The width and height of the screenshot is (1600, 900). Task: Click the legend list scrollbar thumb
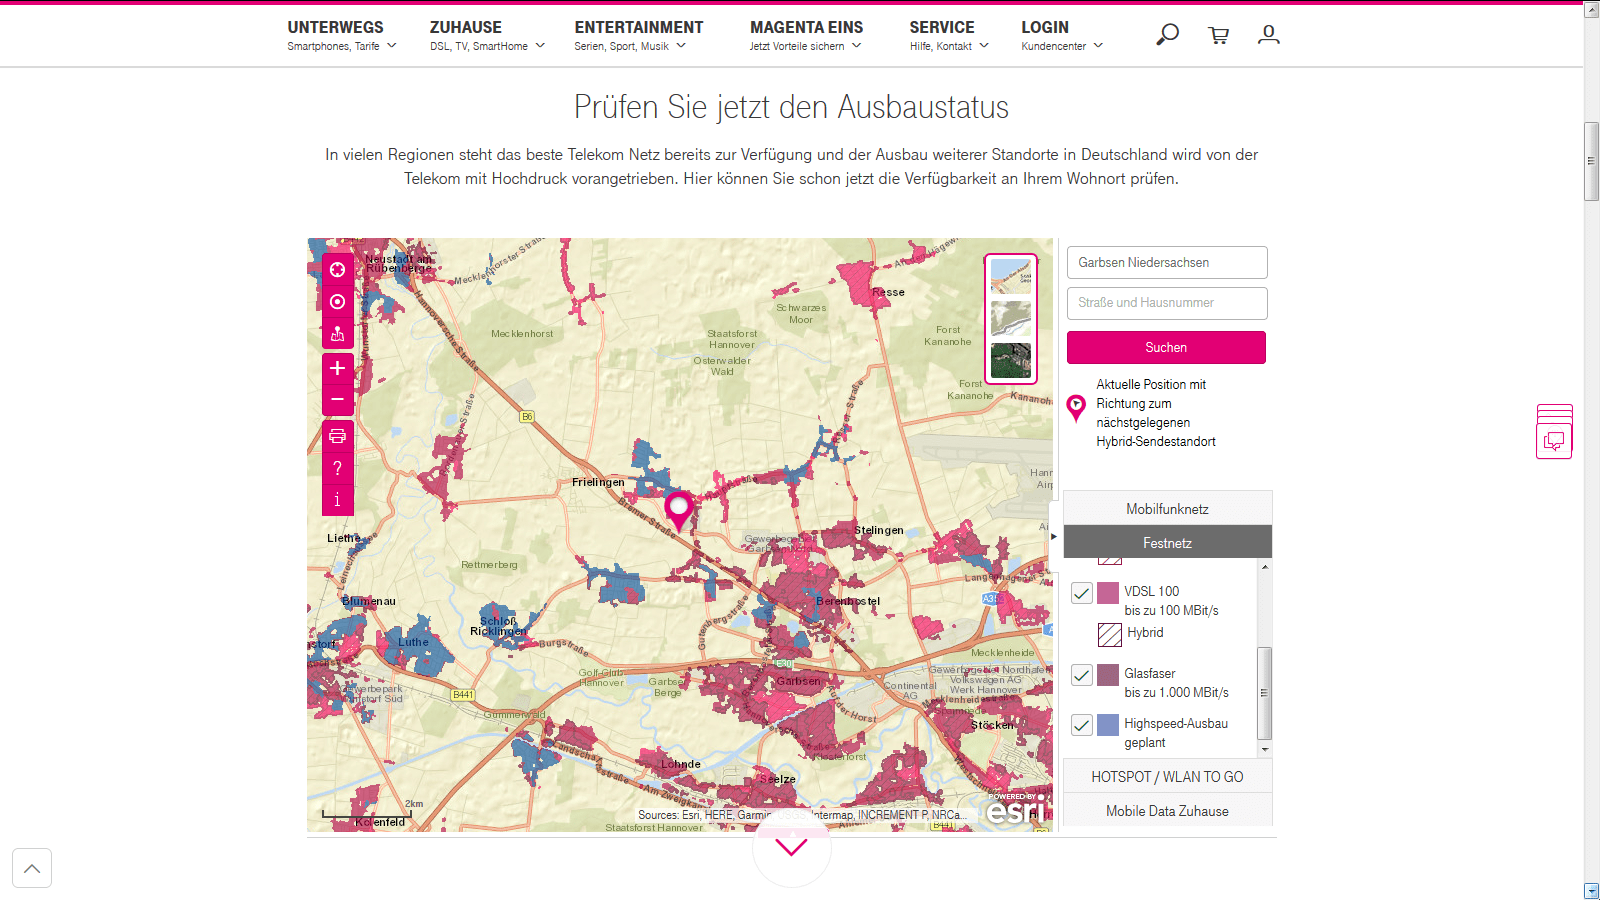[x=1265, y=693]
